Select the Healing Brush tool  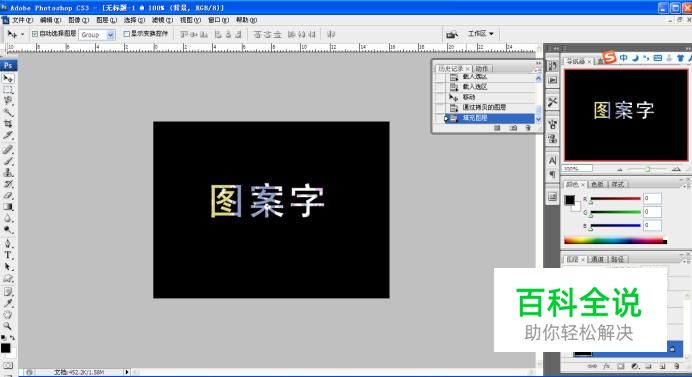point(8,150)
